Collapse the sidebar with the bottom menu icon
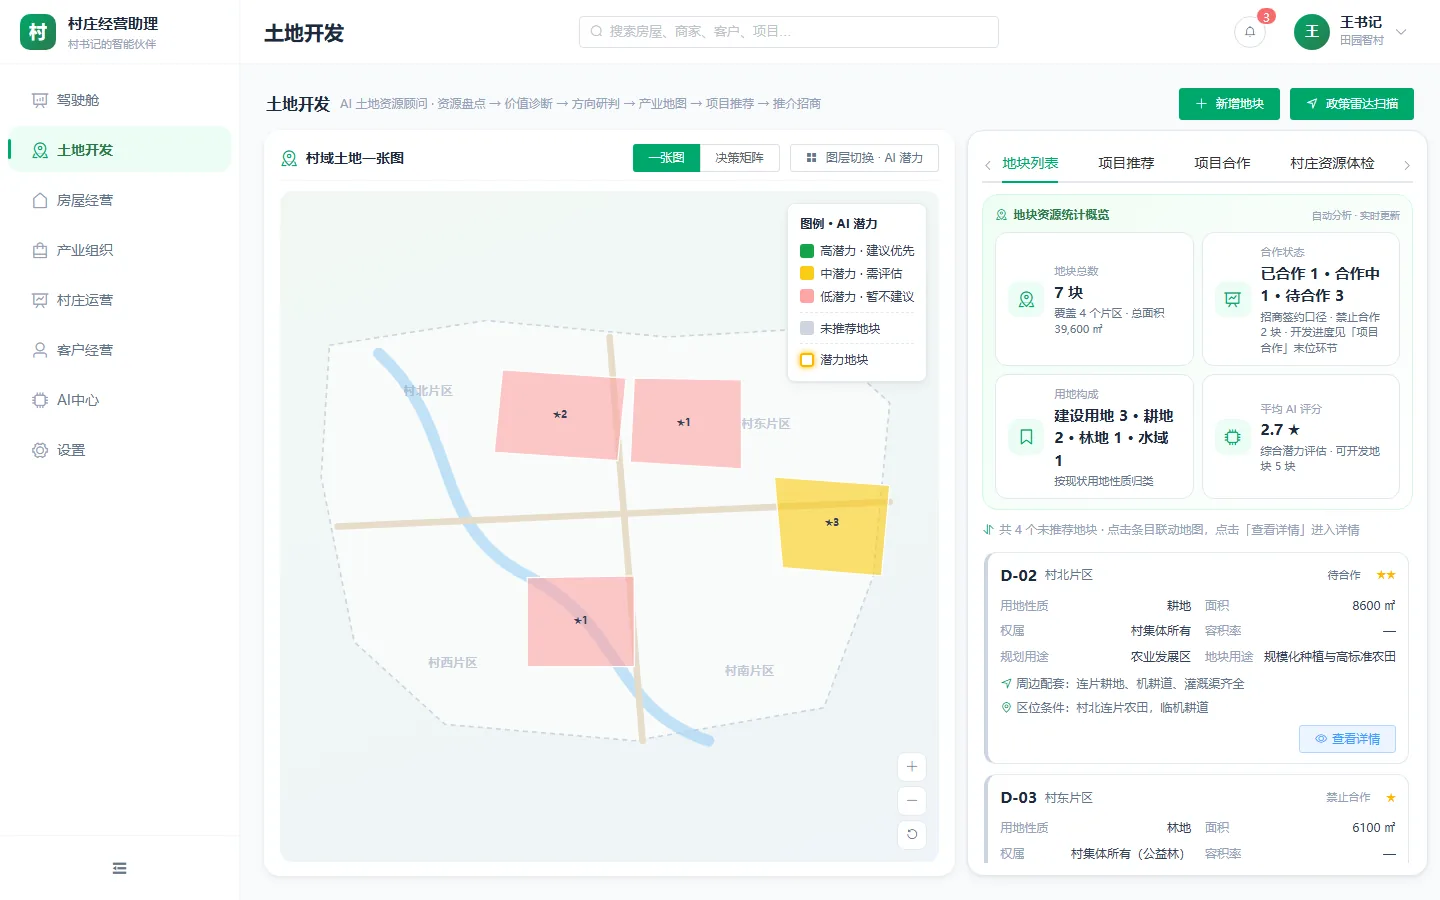 tap(120, 868)
